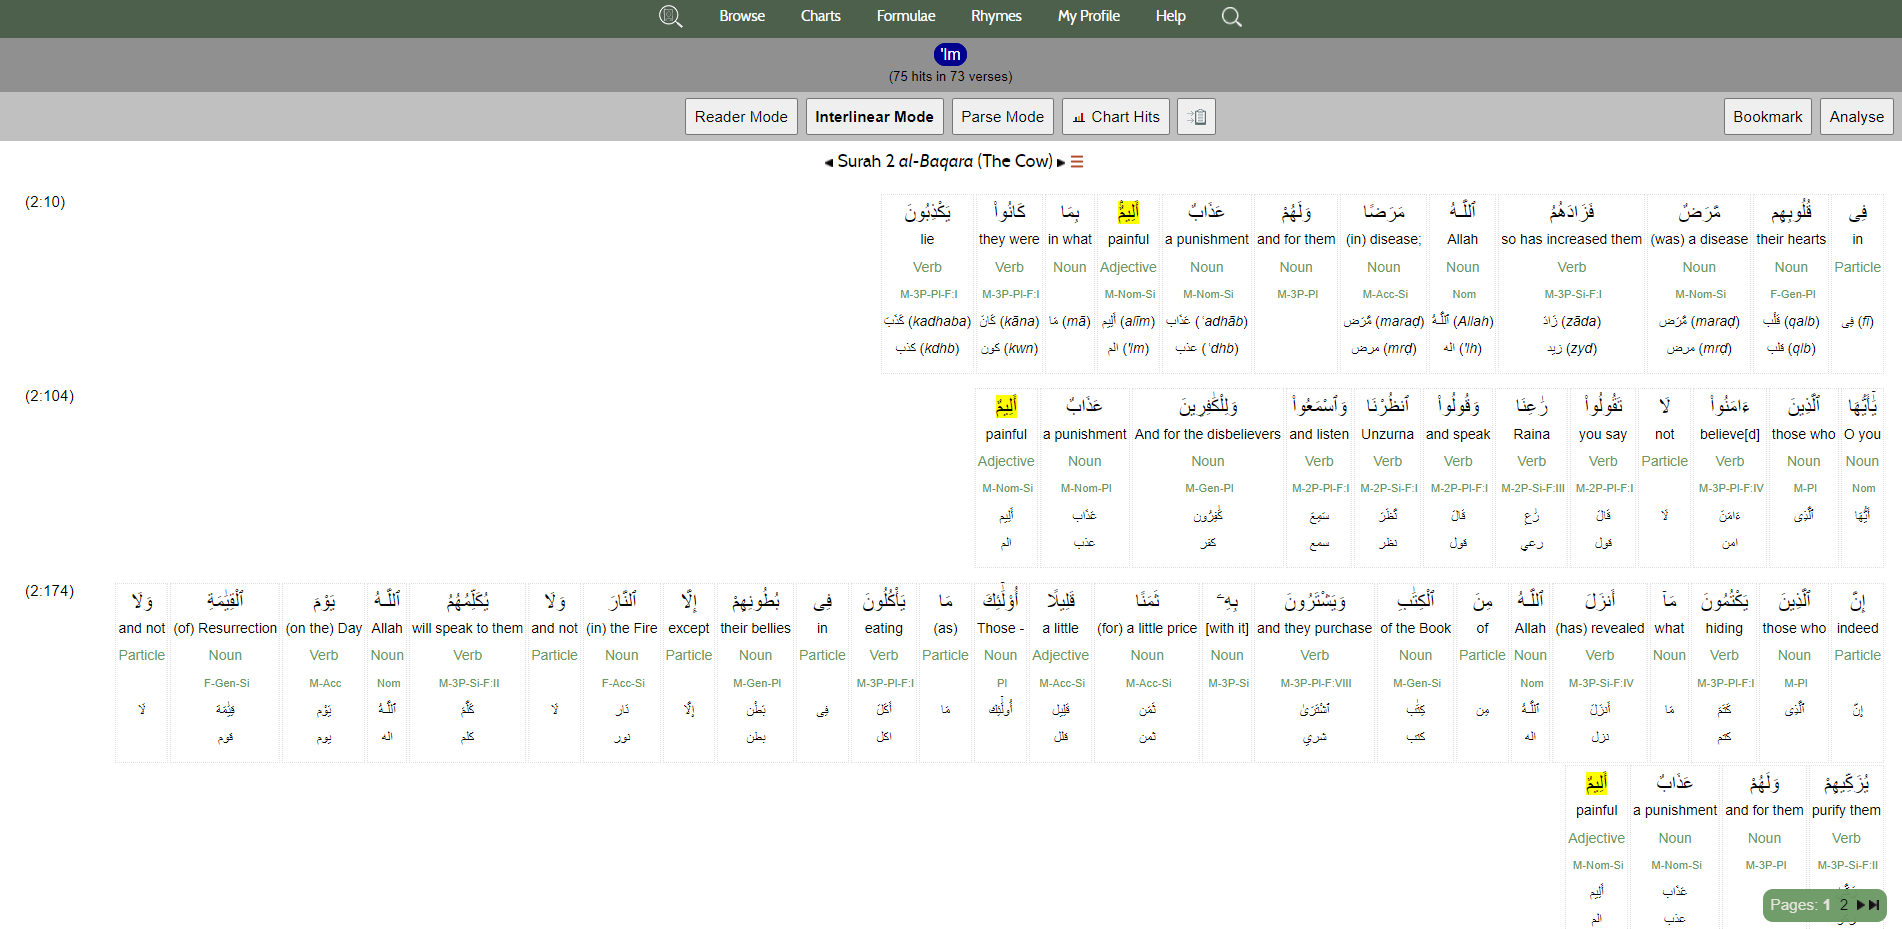Open the quick page lookup icon top left
Viewport: 1902px width, 929px height.
(670, 16)
